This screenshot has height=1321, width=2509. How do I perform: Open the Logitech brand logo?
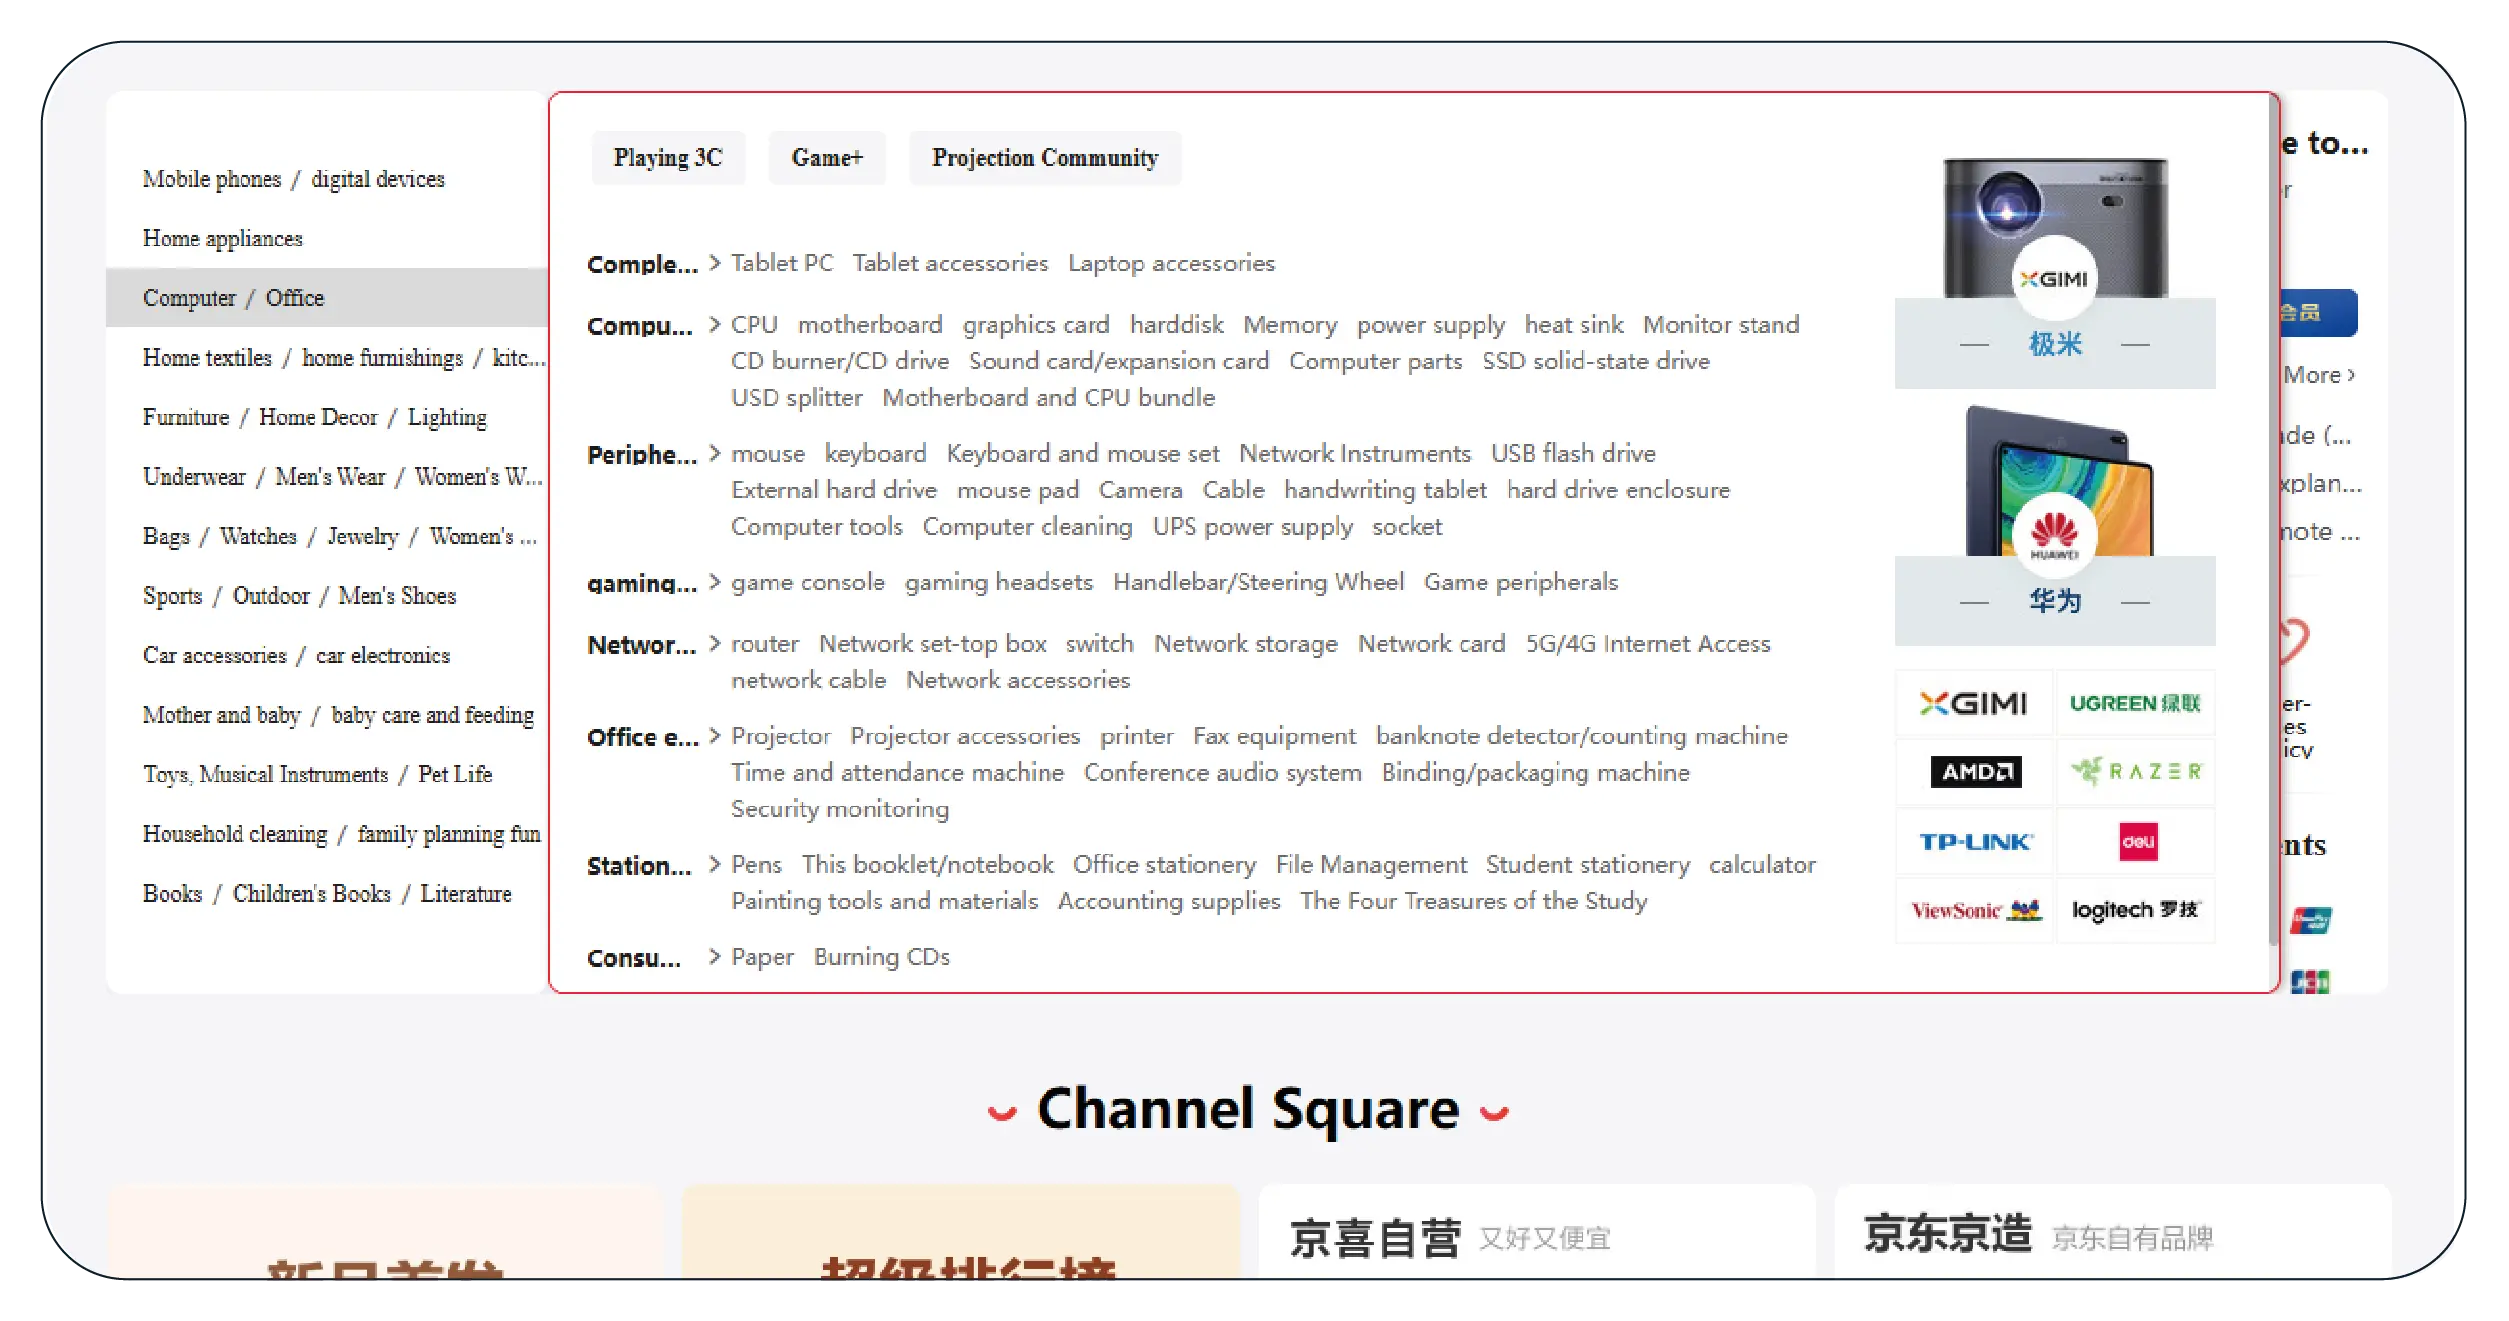2134,910
